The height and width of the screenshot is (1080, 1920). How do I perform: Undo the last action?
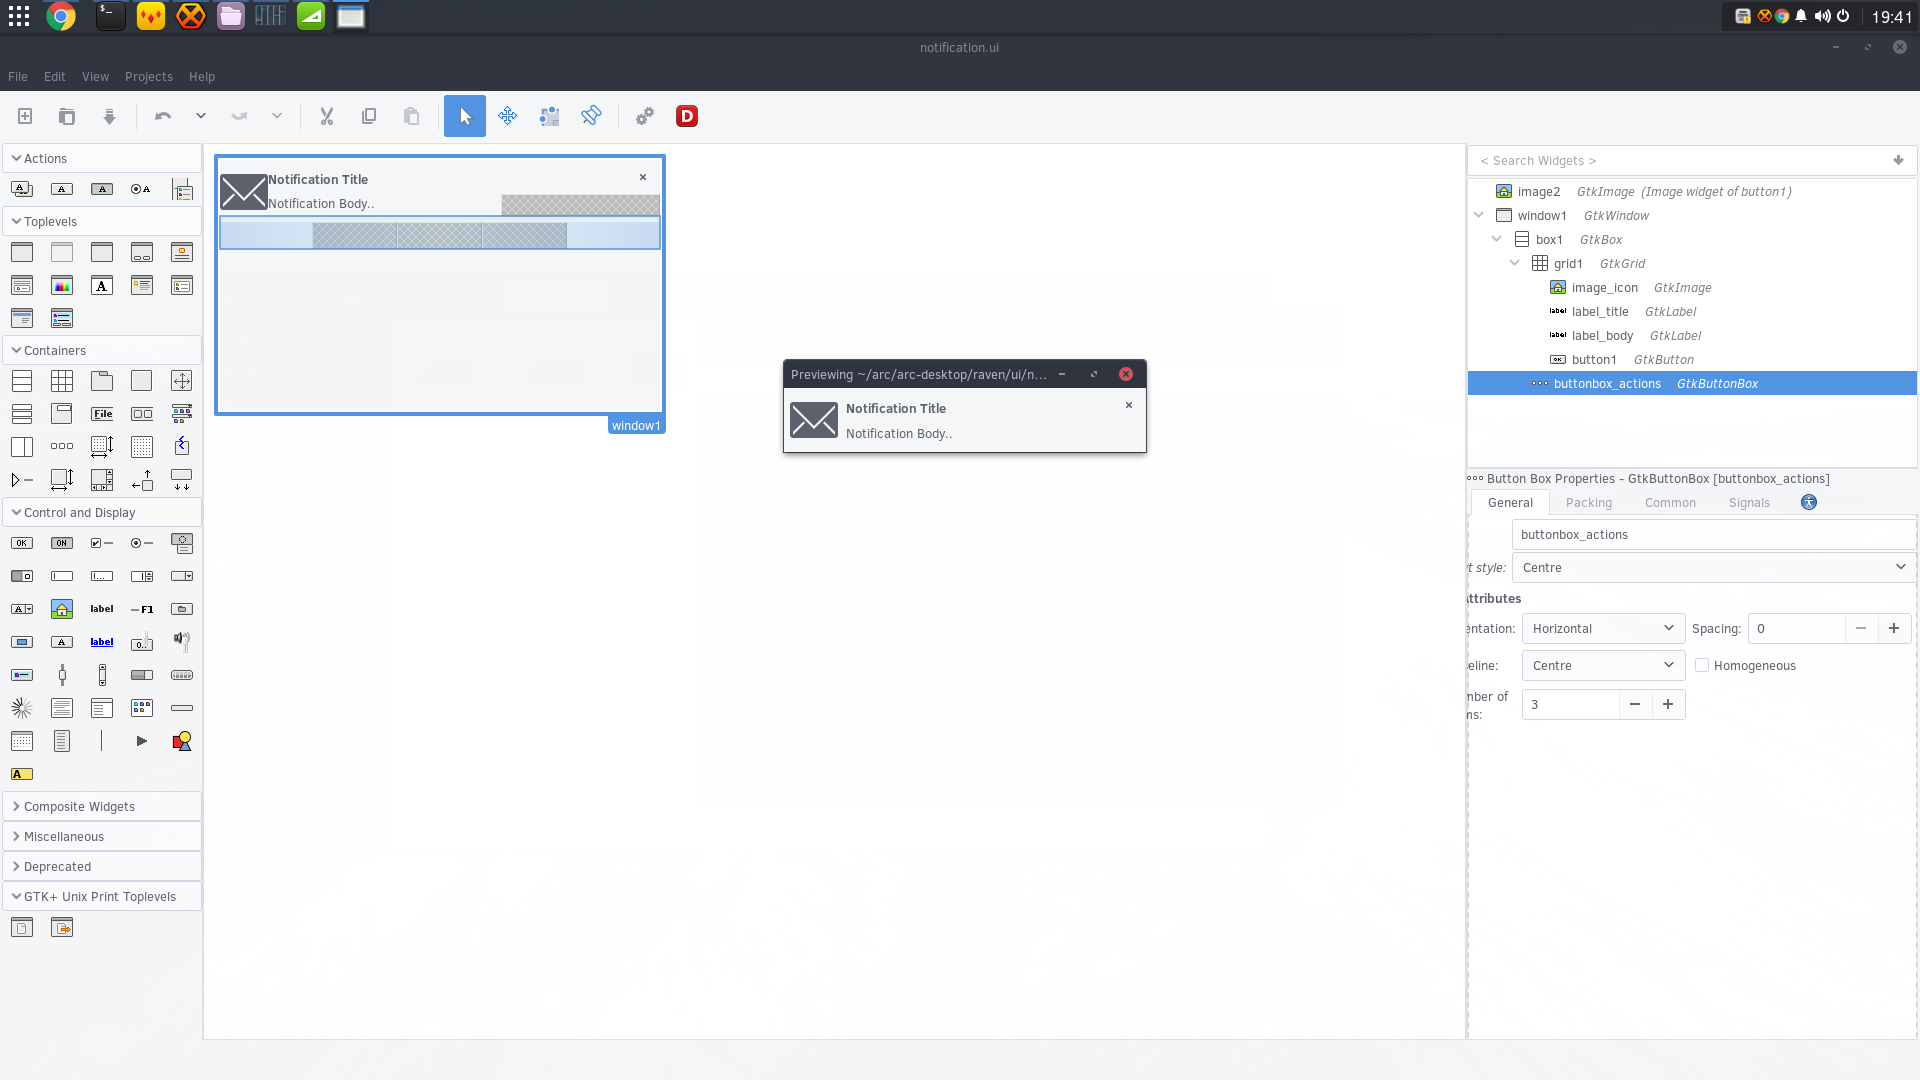163,117
